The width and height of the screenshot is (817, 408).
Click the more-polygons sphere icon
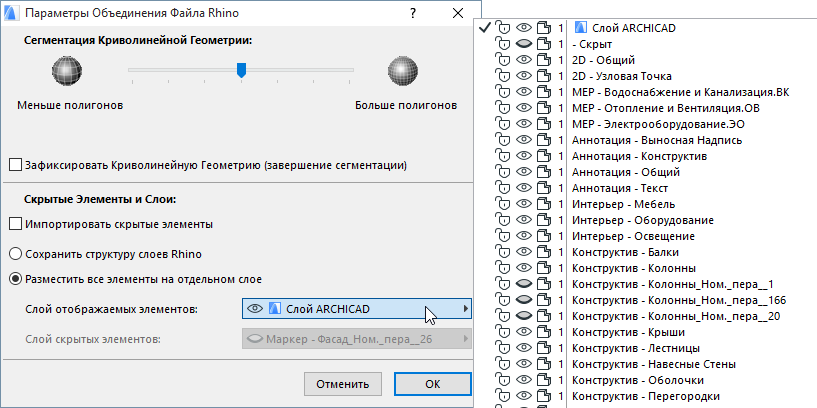(x=403, y=70)
